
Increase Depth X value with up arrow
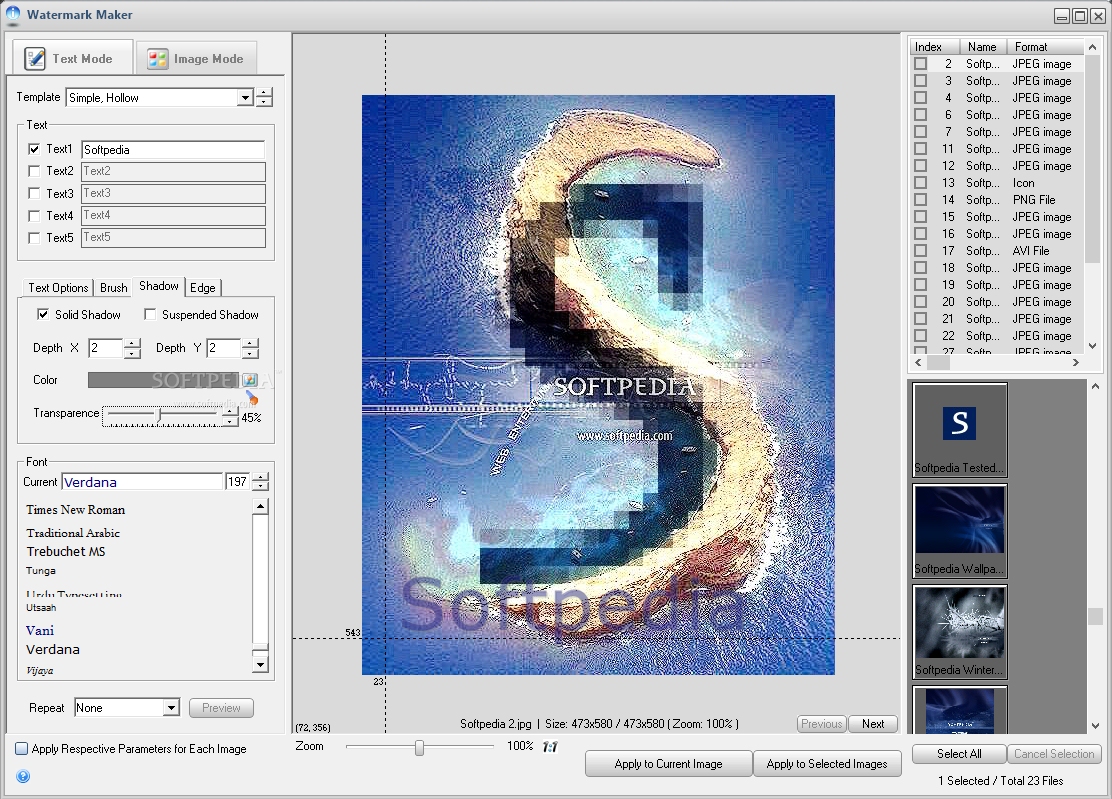[x=132, y=344]
